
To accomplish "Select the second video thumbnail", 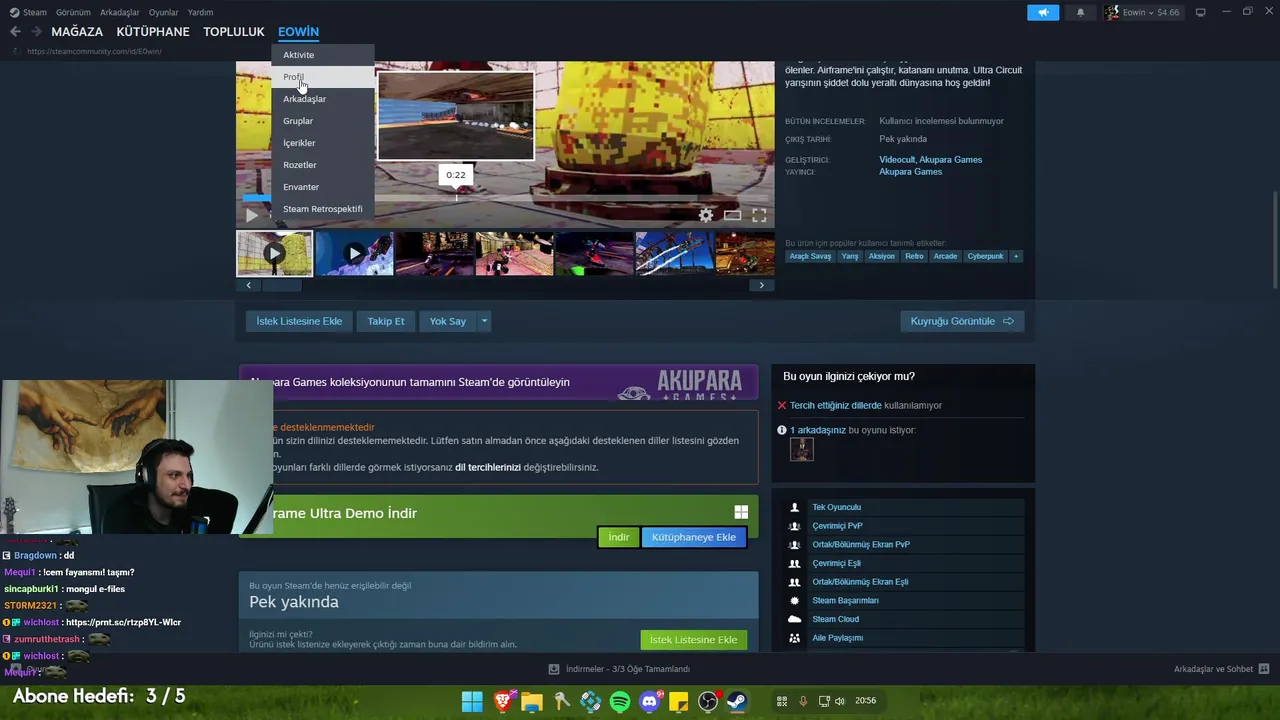I will point(354,253).
